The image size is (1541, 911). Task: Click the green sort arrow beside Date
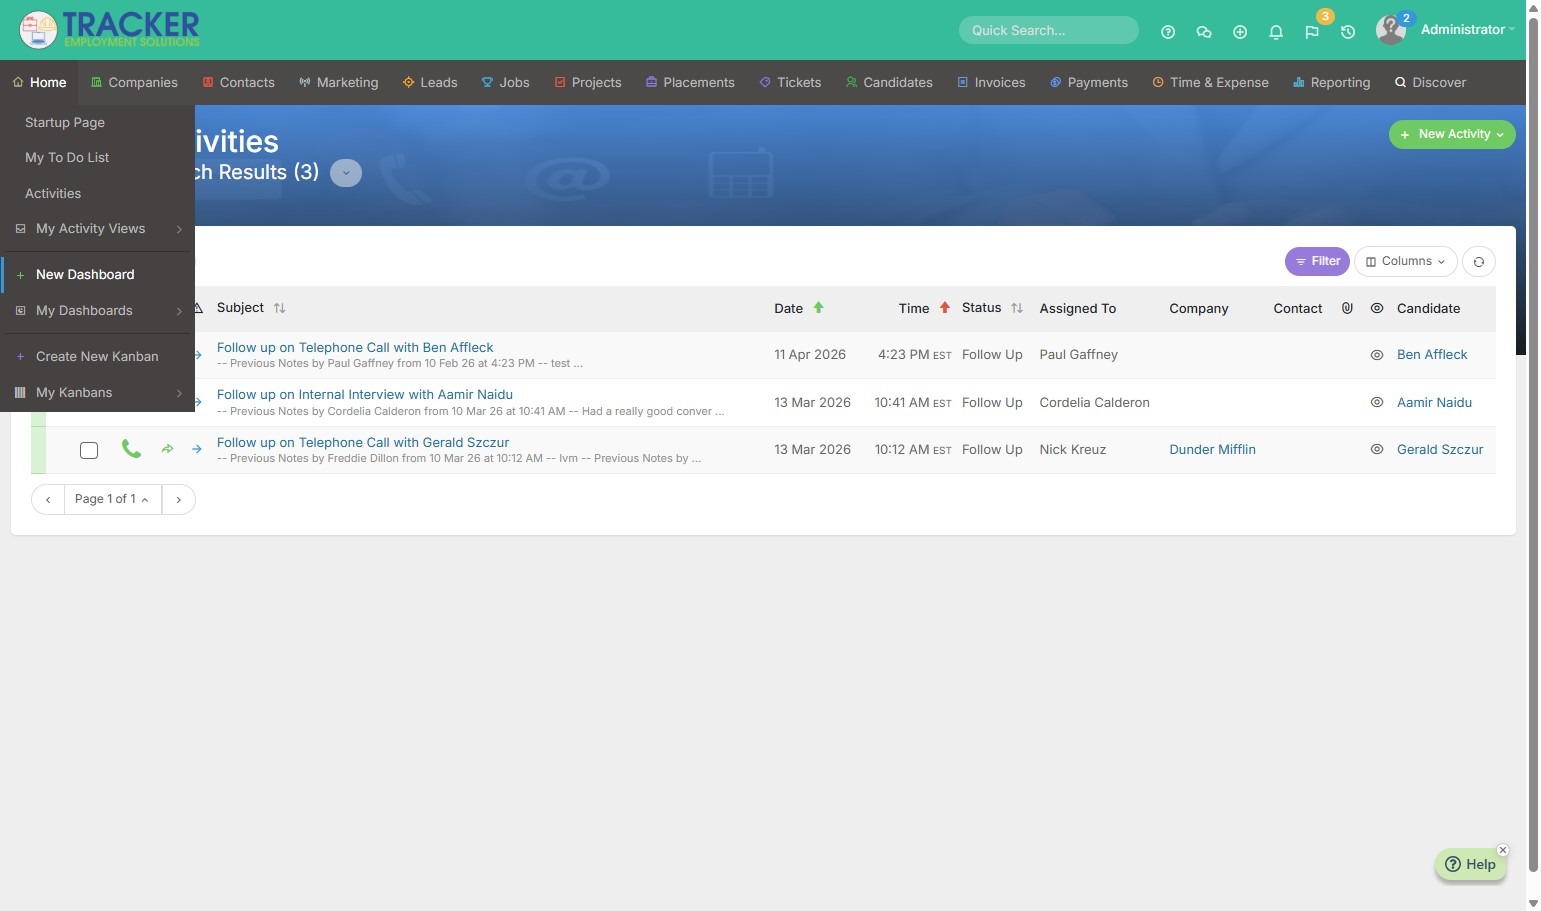click(x=818, y=308)
